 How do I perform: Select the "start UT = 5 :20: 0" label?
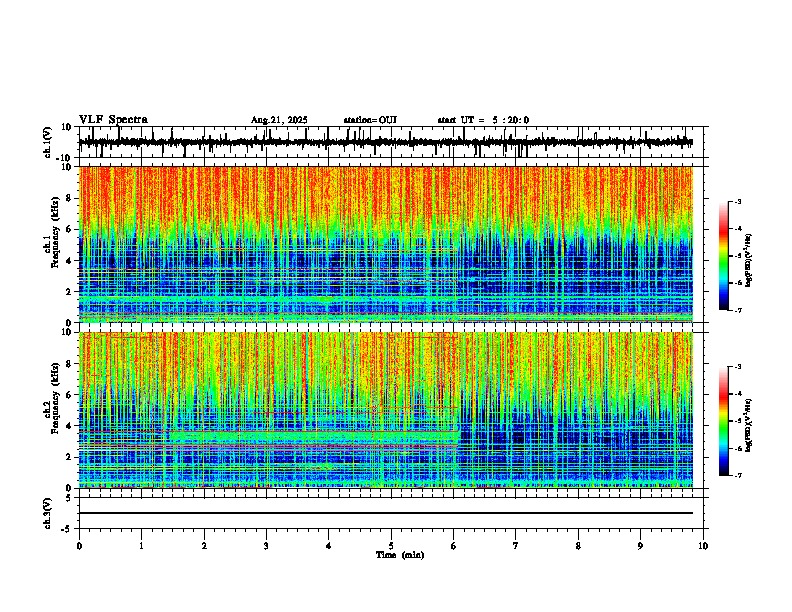tap(483, 120)
